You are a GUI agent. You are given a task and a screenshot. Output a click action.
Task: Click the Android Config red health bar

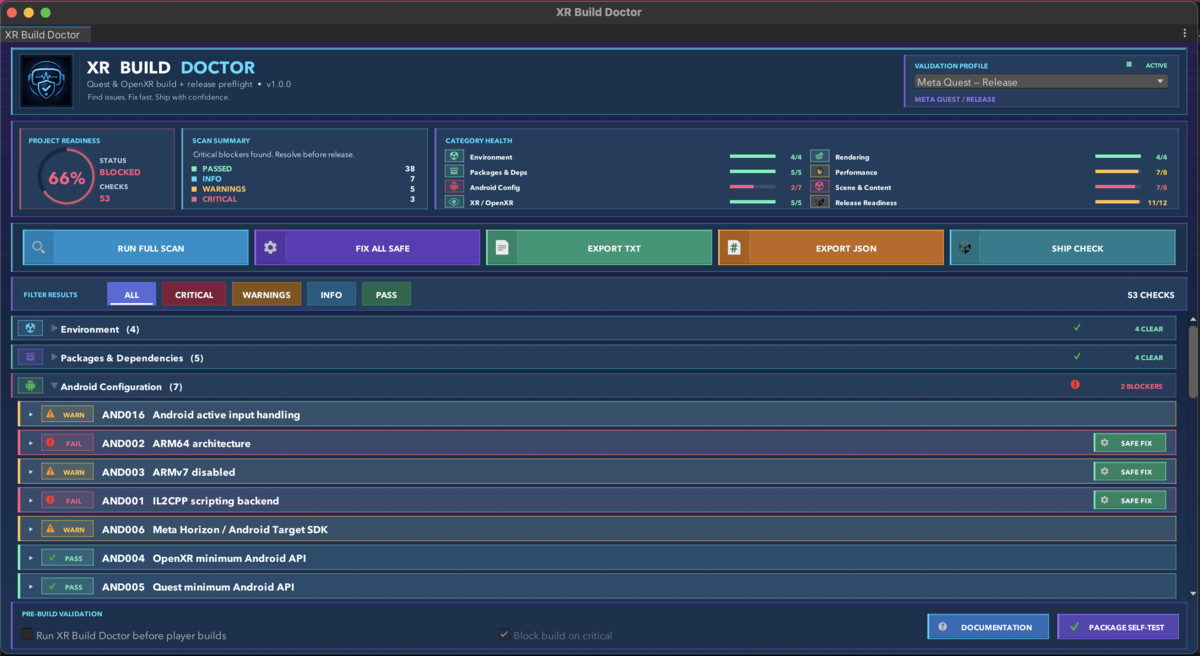[753, 187]
